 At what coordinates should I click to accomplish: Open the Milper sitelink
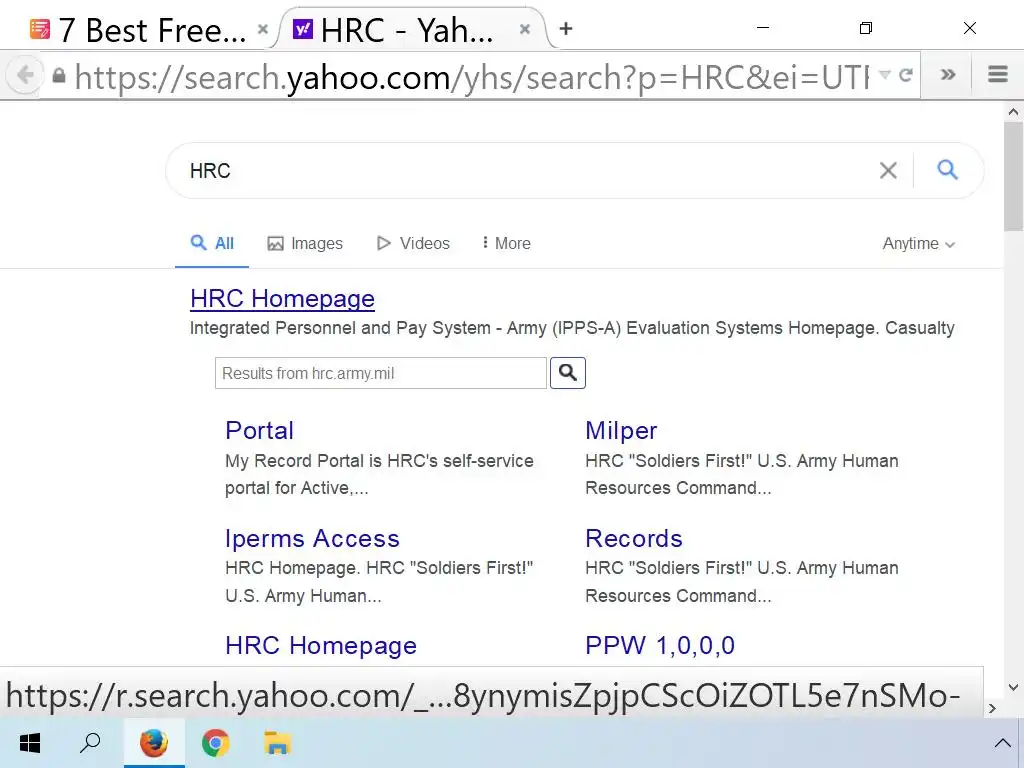tap(621, 430)
